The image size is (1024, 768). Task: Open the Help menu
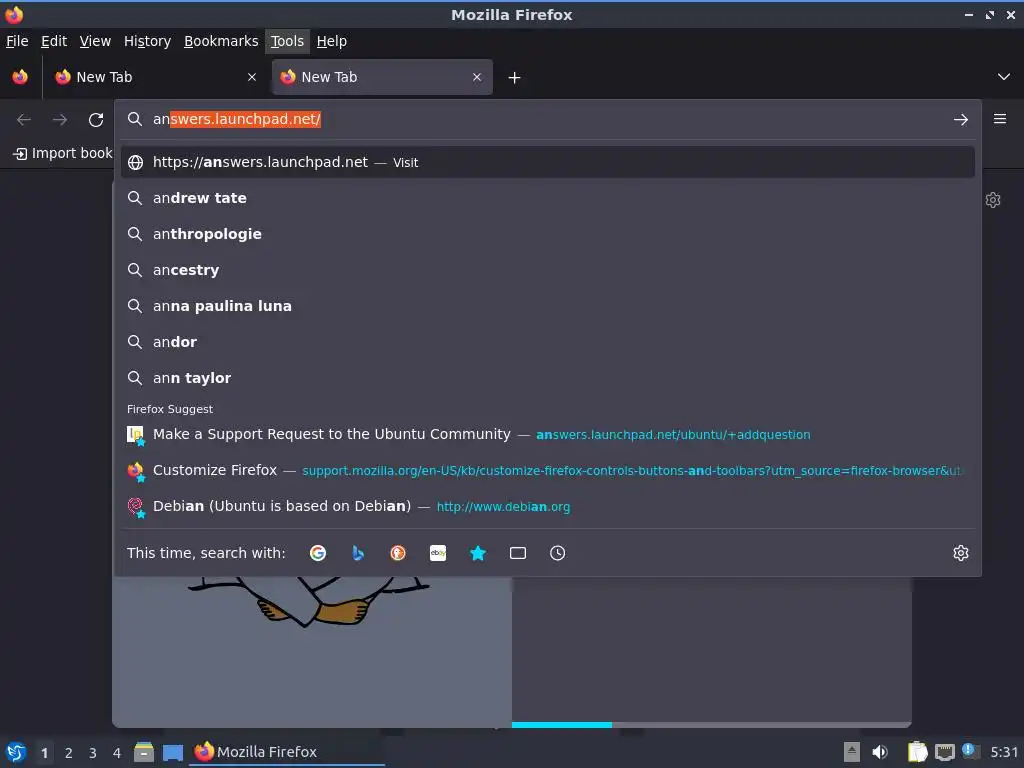pos(332,41)
